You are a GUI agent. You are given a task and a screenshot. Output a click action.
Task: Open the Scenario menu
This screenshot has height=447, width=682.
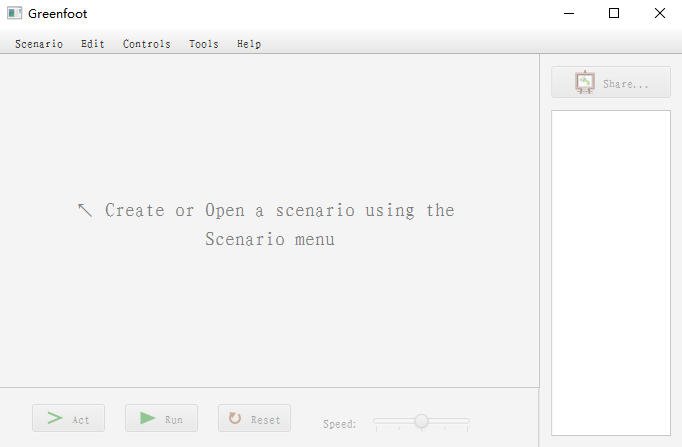(x=39, y=44)
